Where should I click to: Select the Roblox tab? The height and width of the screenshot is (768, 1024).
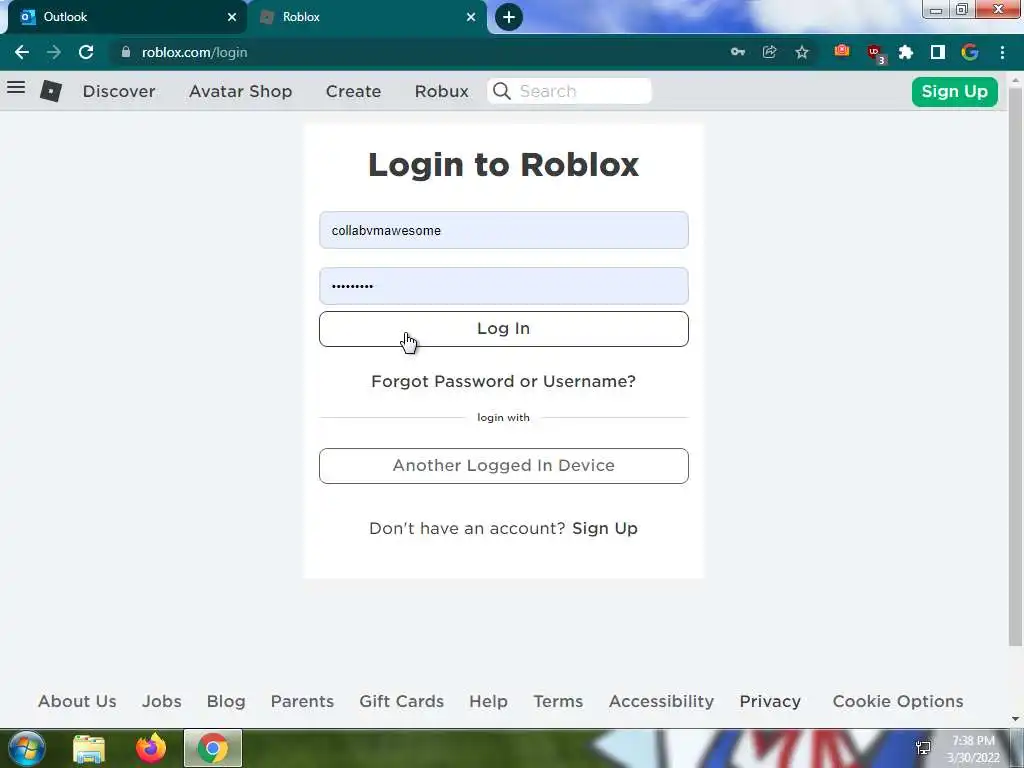point(367,17)
